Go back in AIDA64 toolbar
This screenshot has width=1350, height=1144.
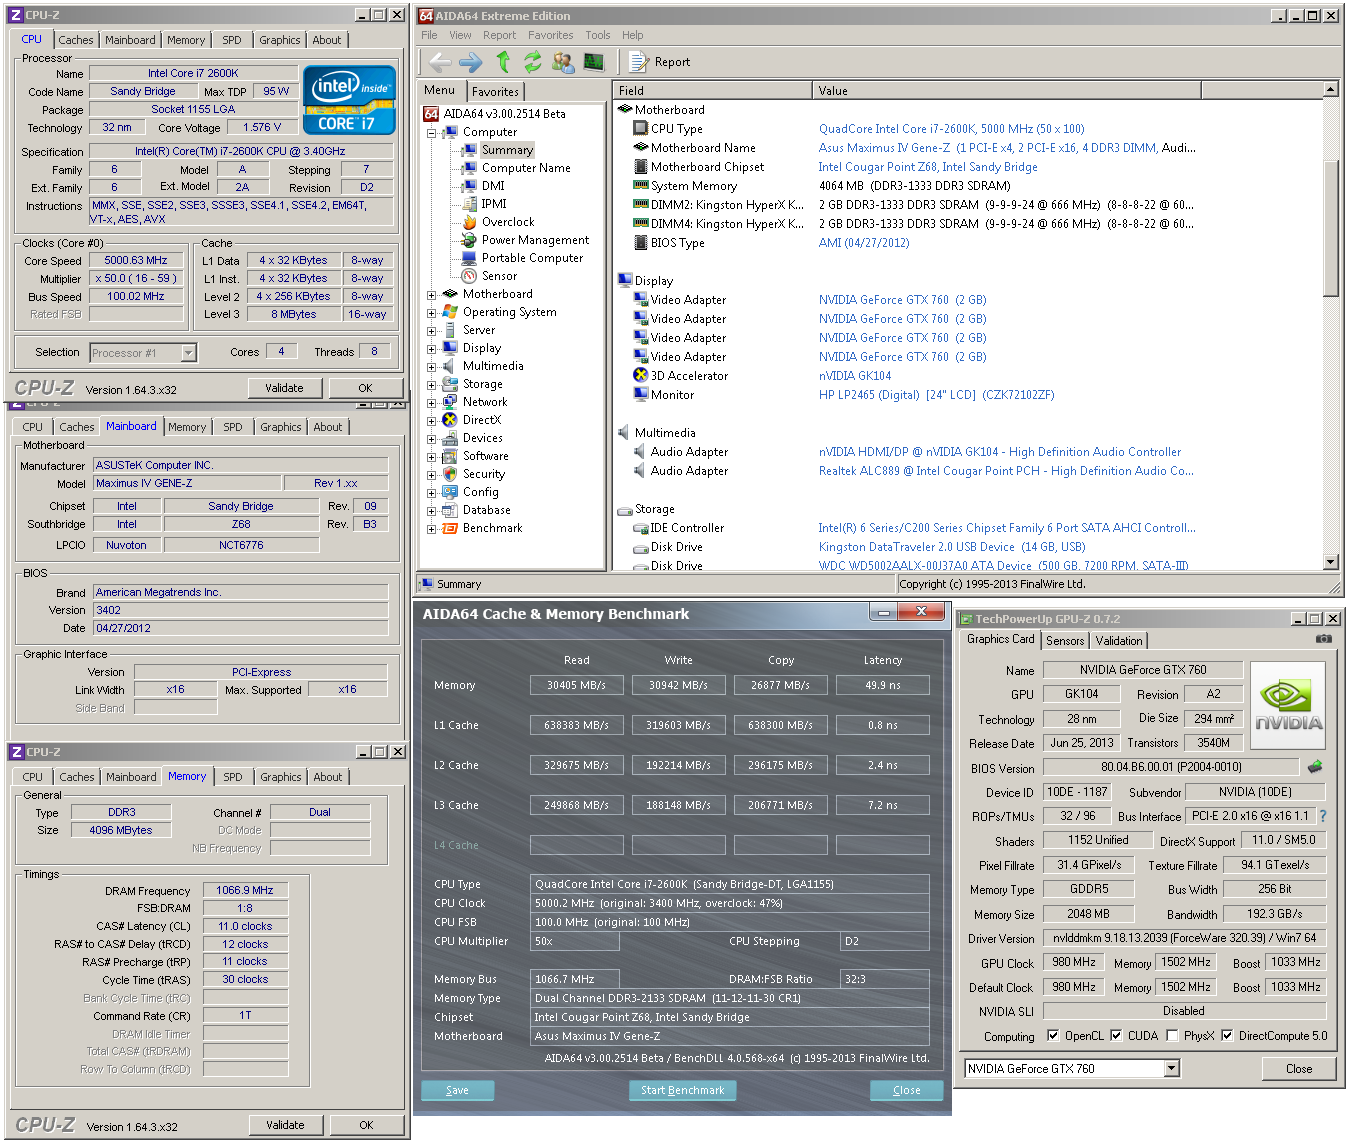pos(439,62)
